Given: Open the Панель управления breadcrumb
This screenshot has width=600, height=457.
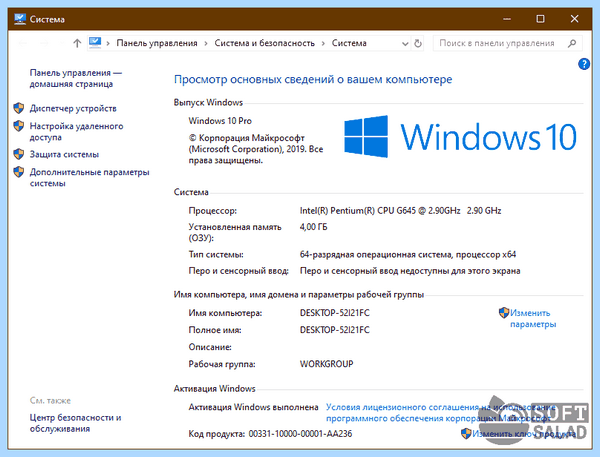Looking at the screenshot, I should pyautogui.click(x=157, y=43).
